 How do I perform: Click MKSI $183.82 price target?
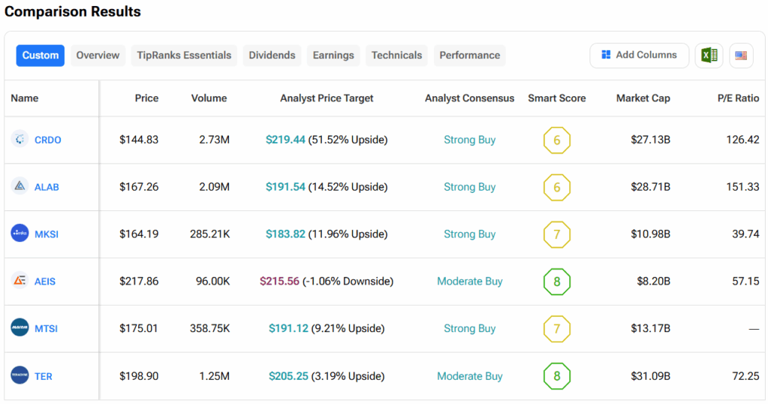pos(286,234)
